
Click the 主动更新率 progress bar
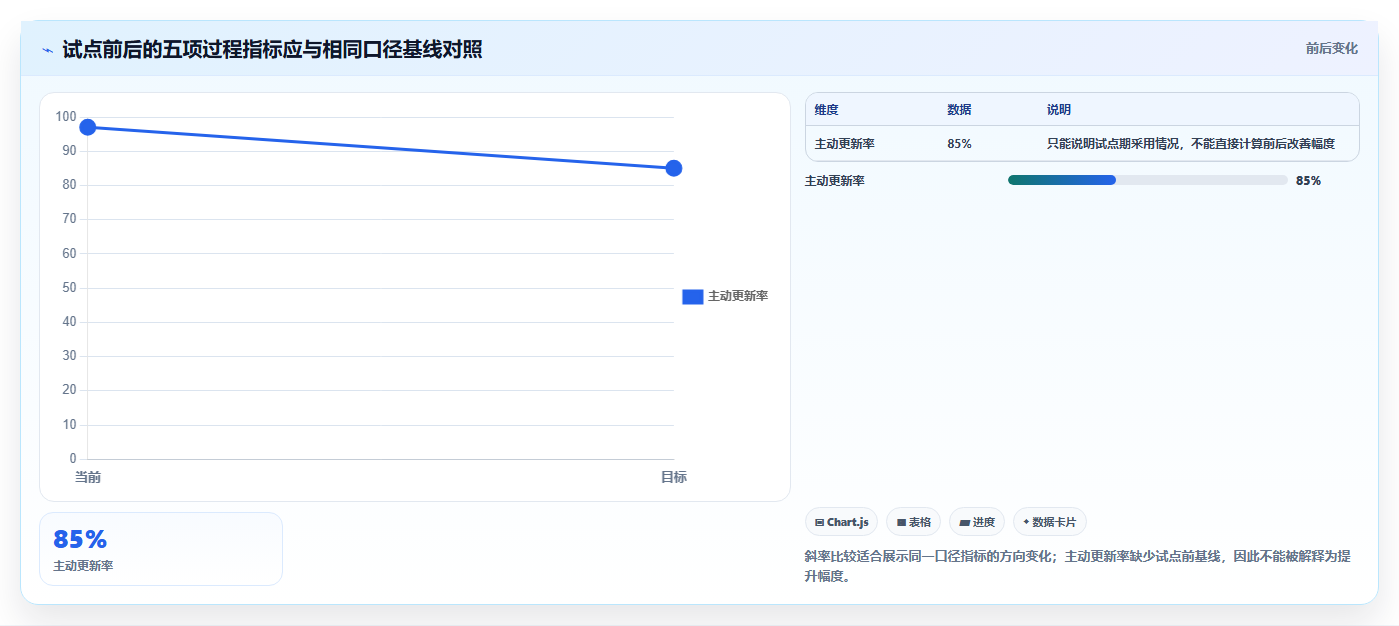click(x=1147, y=180)
